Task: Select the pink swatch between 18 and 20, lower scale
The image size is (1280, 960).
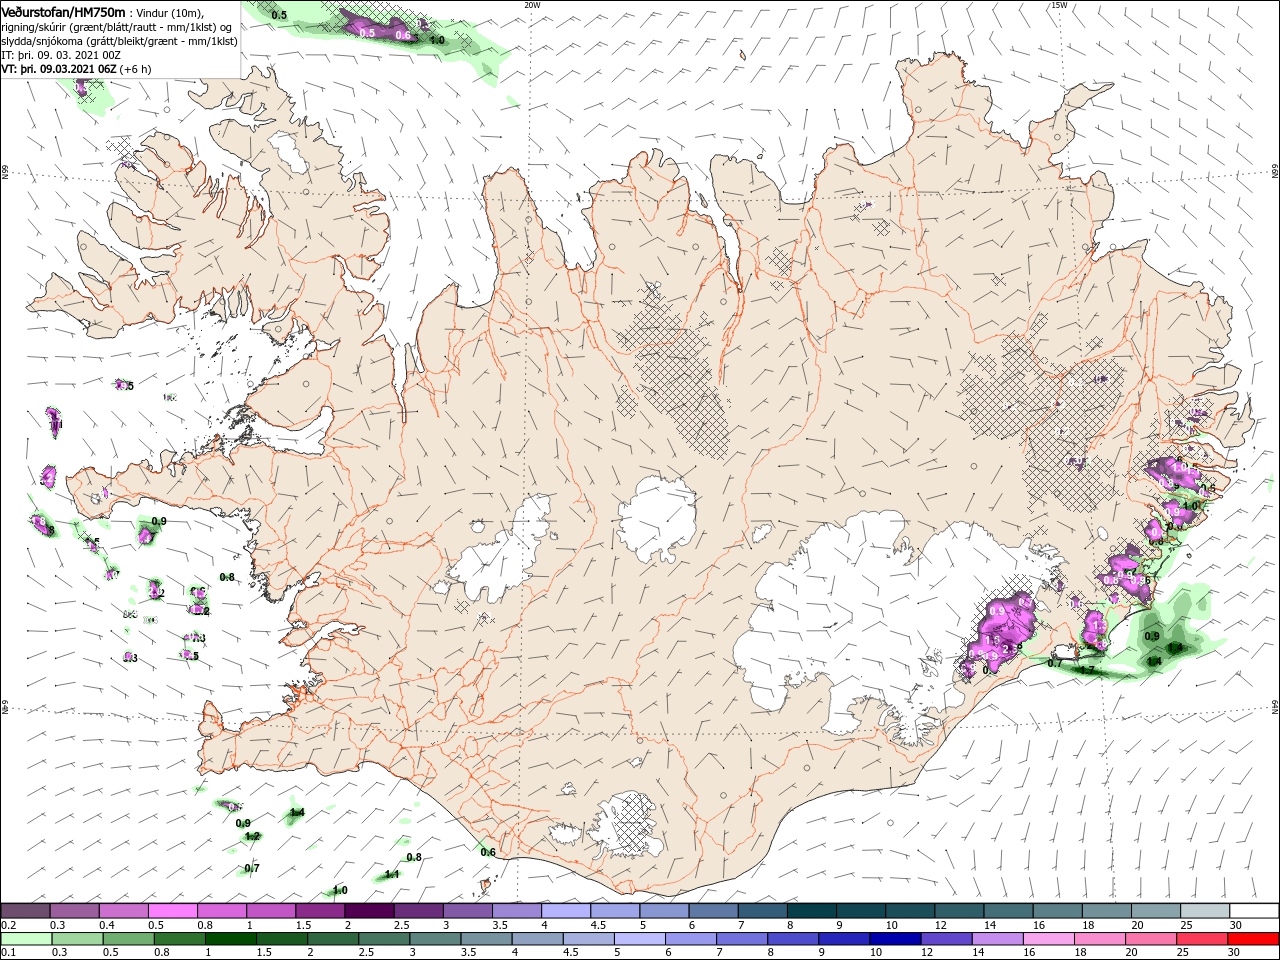Action: click(x=1098, y=939)
